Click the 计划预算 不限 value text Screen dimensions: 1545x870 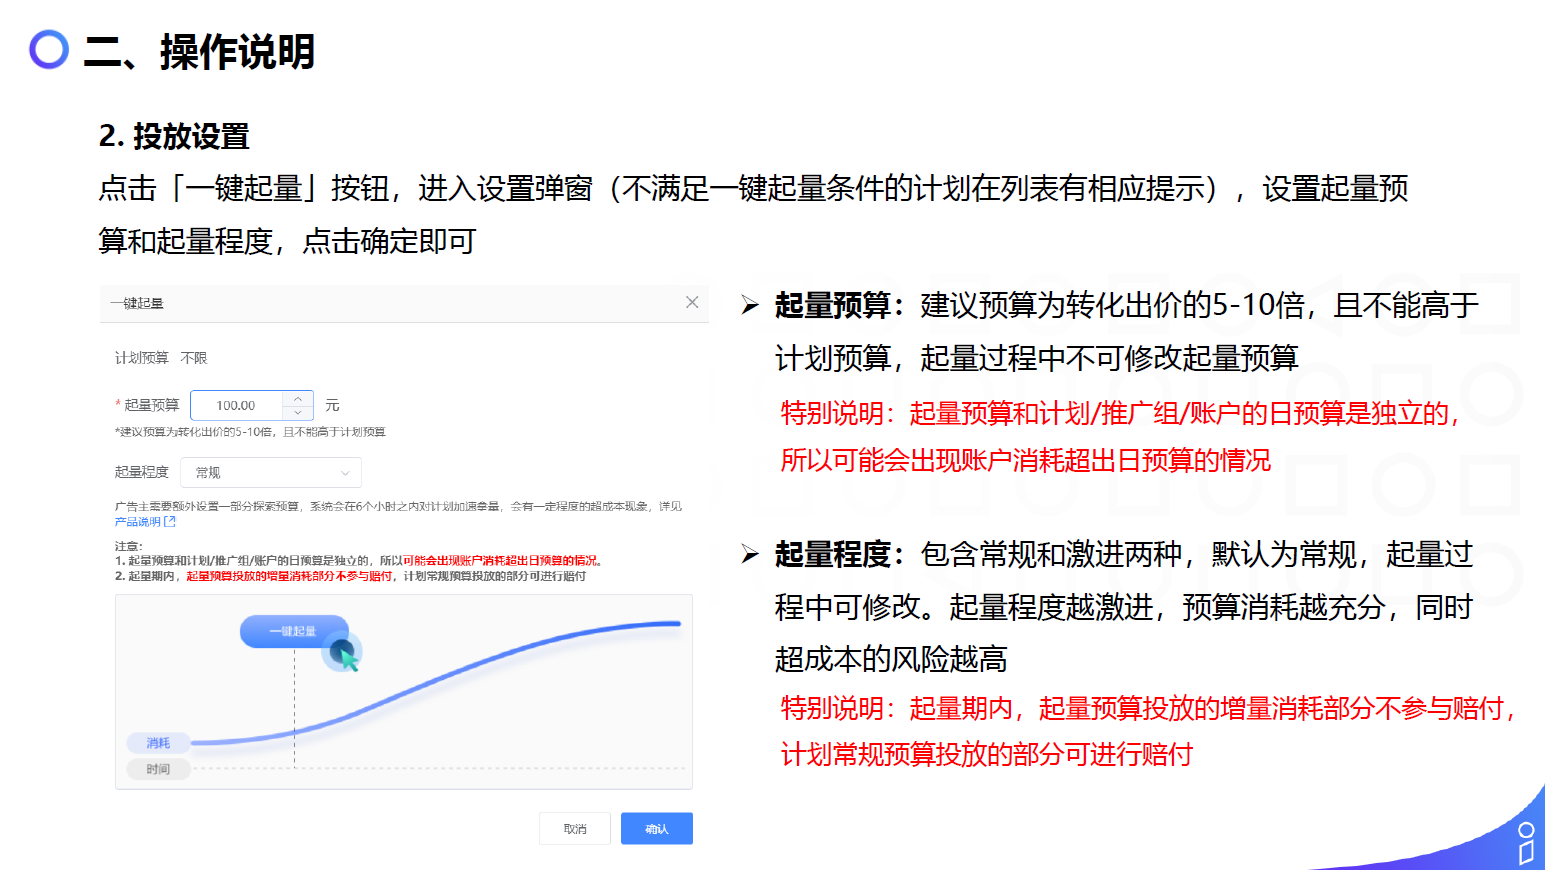click(194, 358)
